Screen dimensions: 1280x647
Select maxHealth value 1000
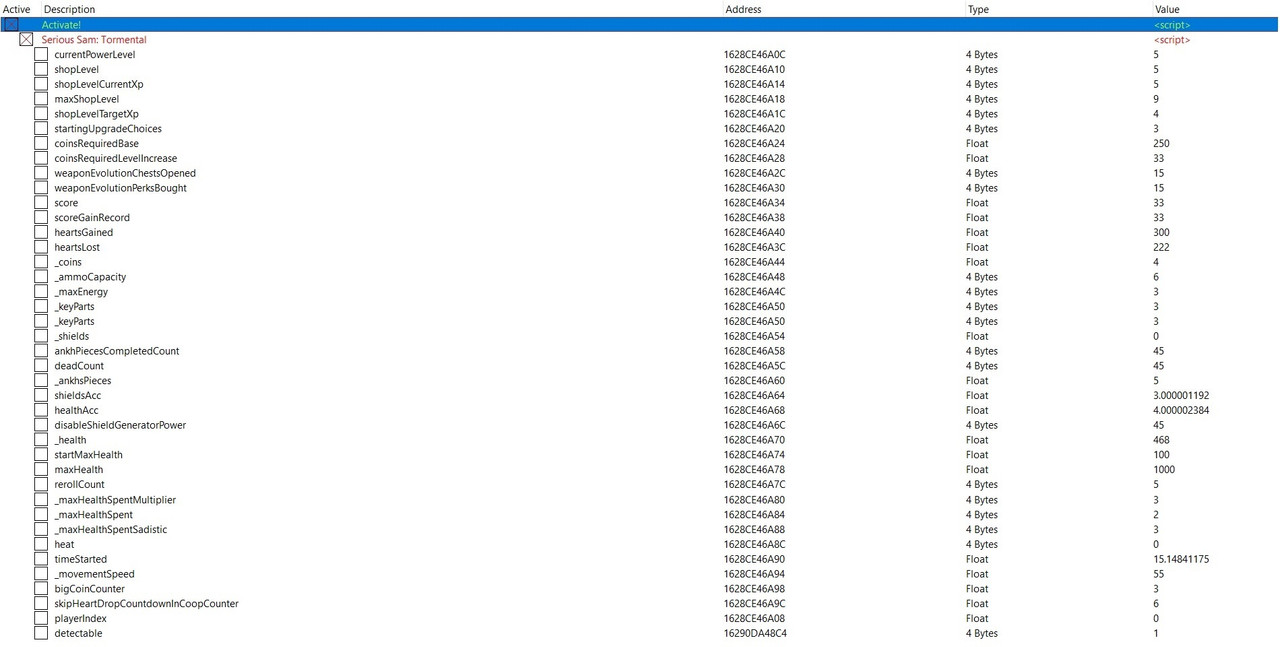click(x=1164, y=469)
